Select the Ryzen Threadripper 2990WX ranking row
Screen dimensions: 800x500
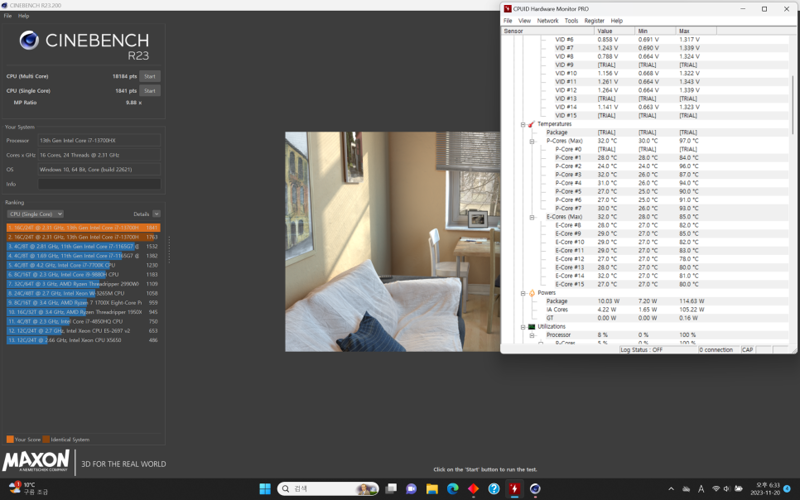click(83, 284)
